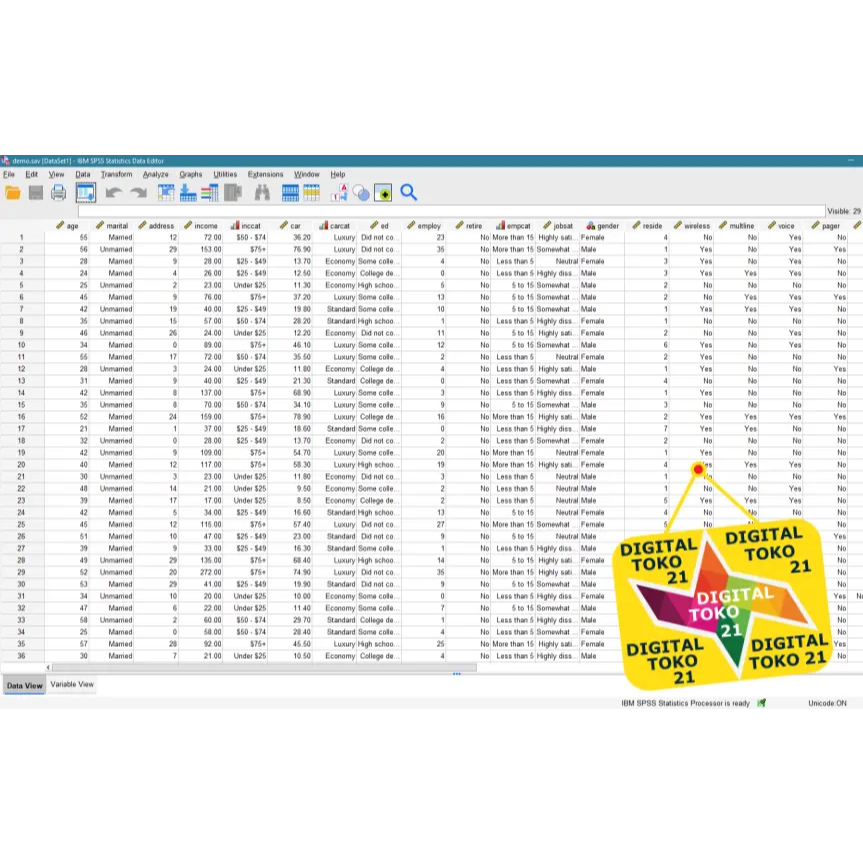Select the empcat column header
Screen dimensions: 863x863
tap(512, 226)
